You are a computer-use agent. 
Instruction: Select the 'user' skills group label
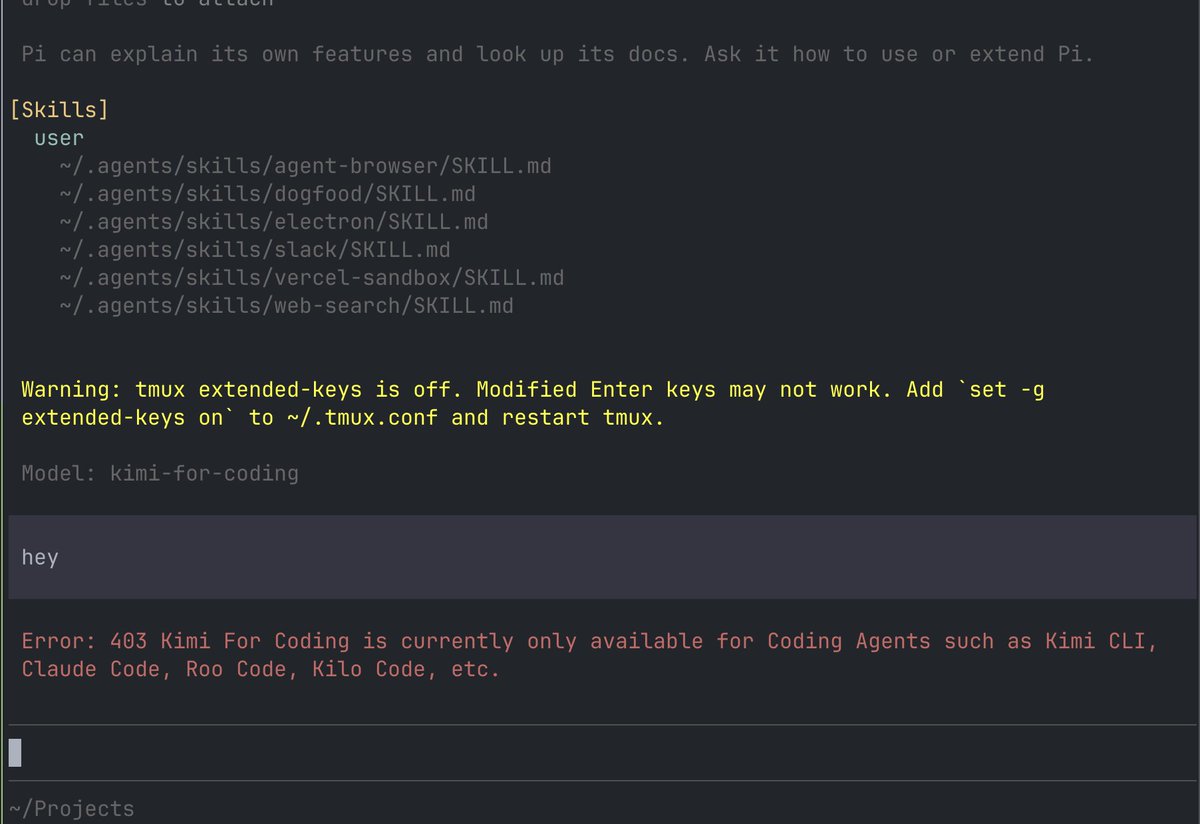pyautogui.click(x=59, y=137)
